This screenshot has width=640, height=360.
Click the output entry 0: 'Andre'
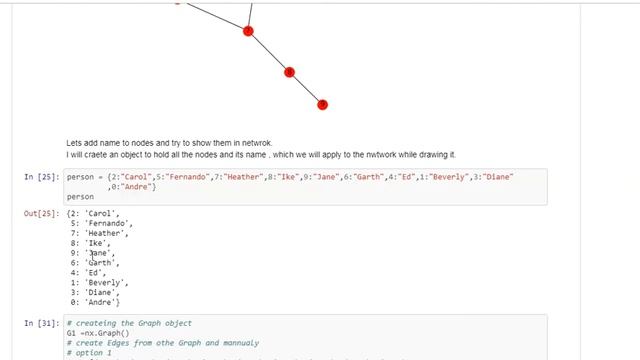(x=95, y=302)
